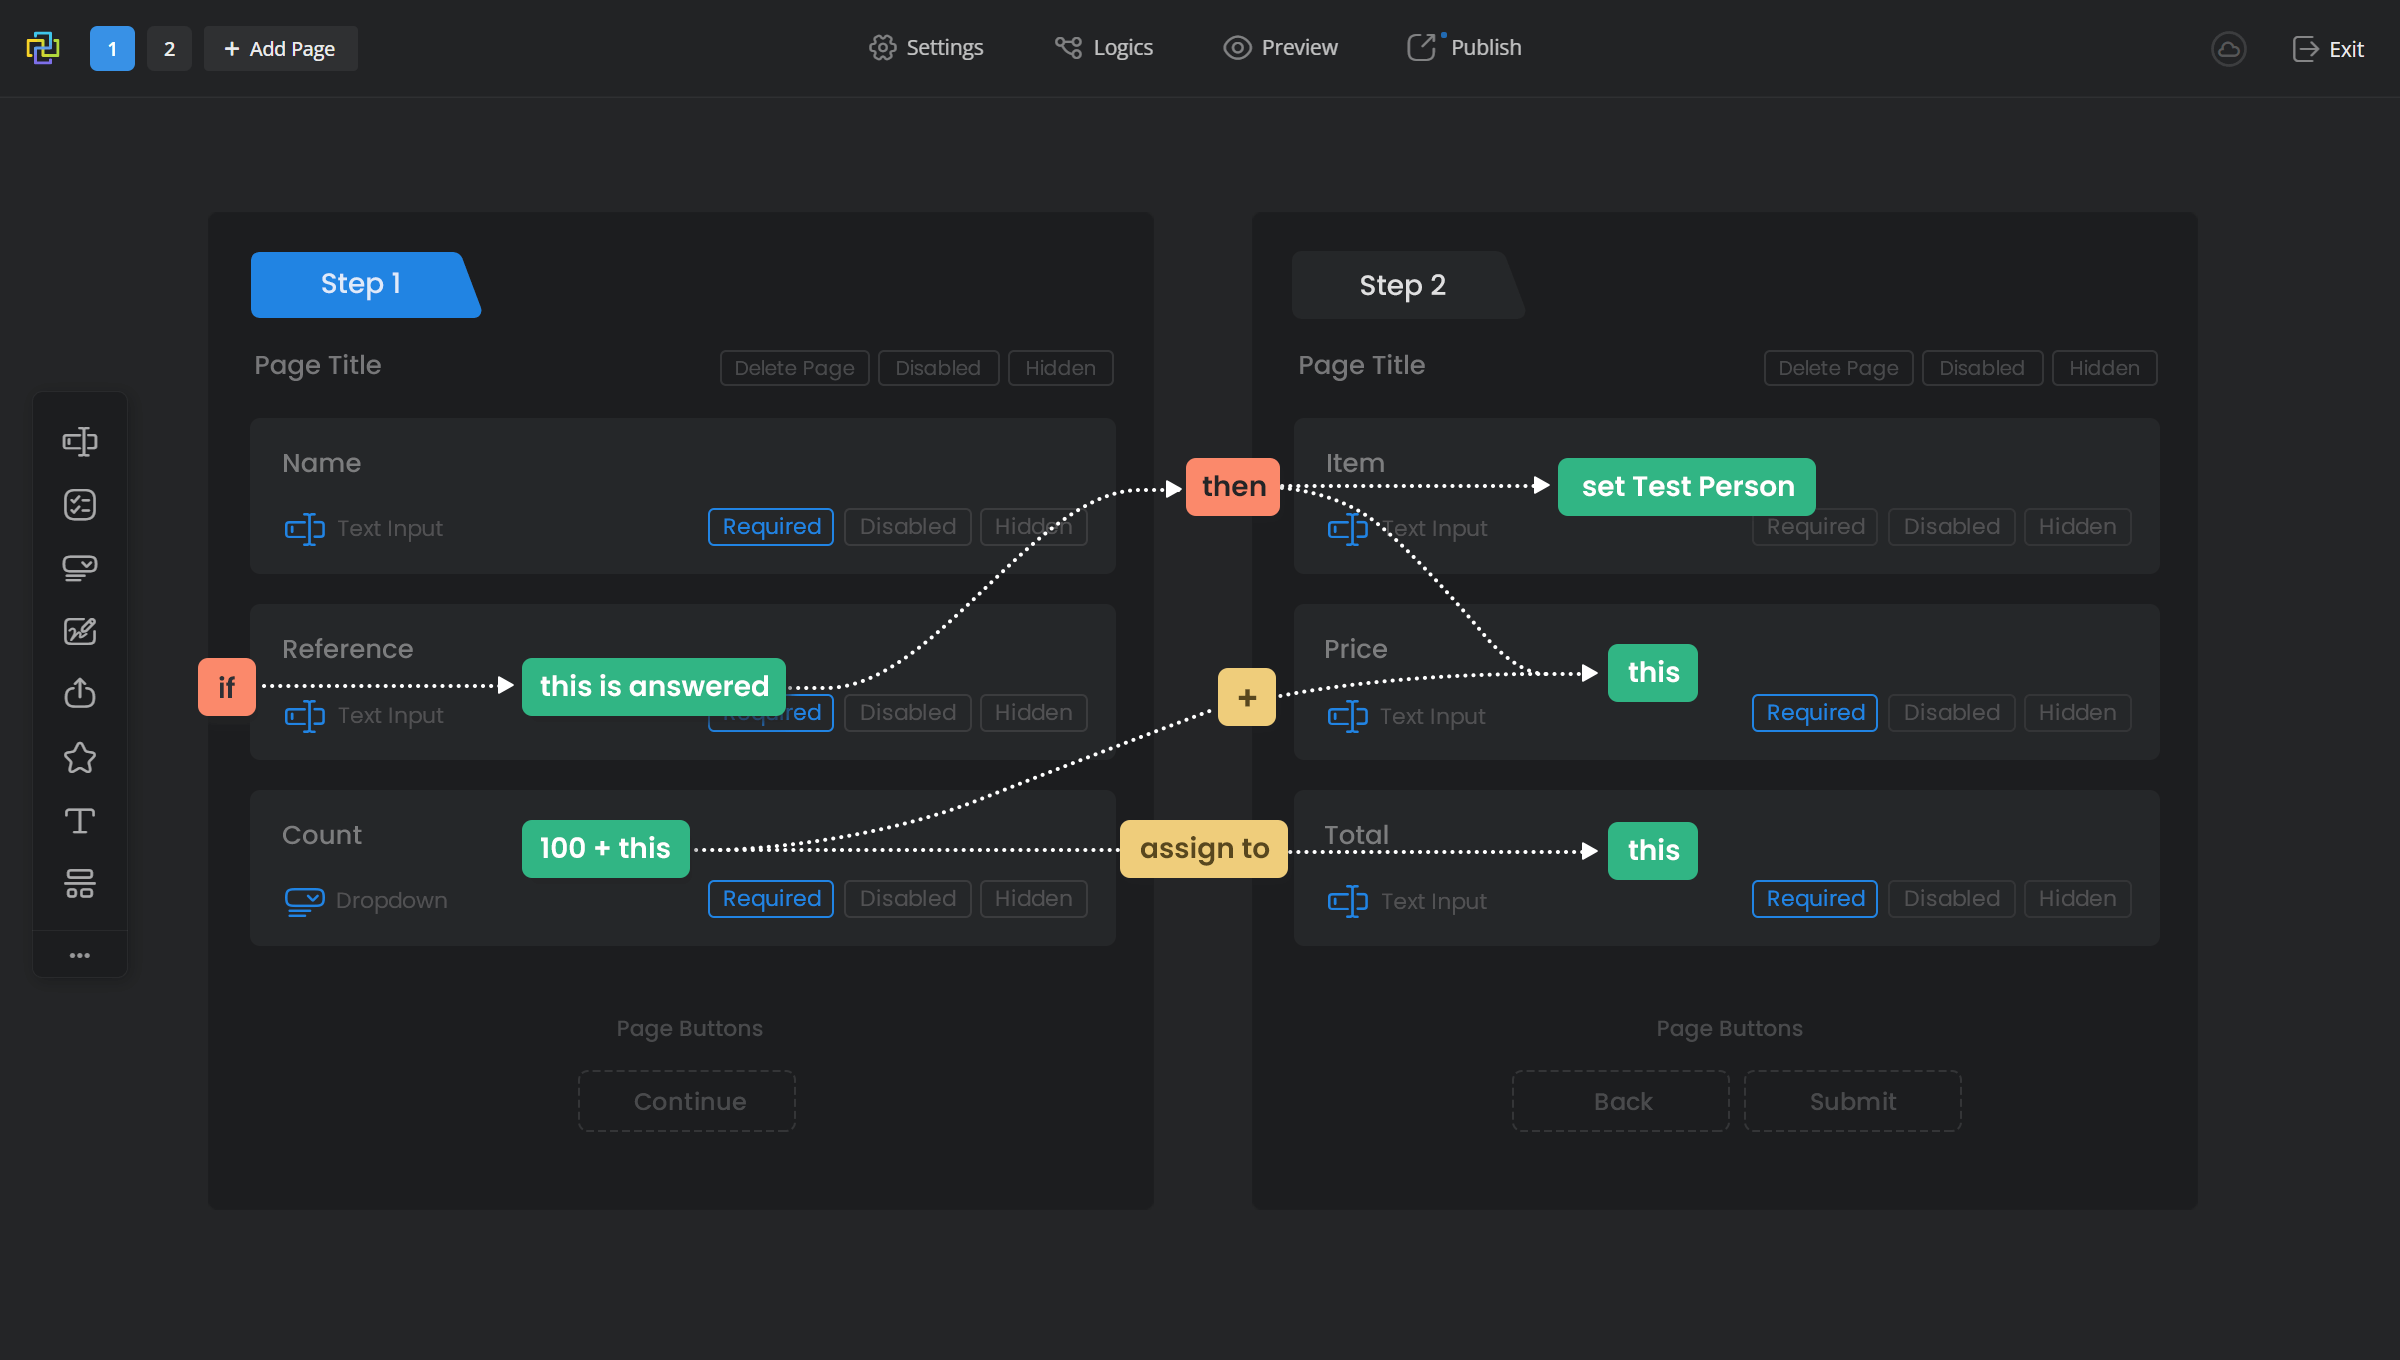2400x1360 pixels.
Task: Toggle Hidden on Reference field
Action: pyautogui.click(x=1032, y=712)
